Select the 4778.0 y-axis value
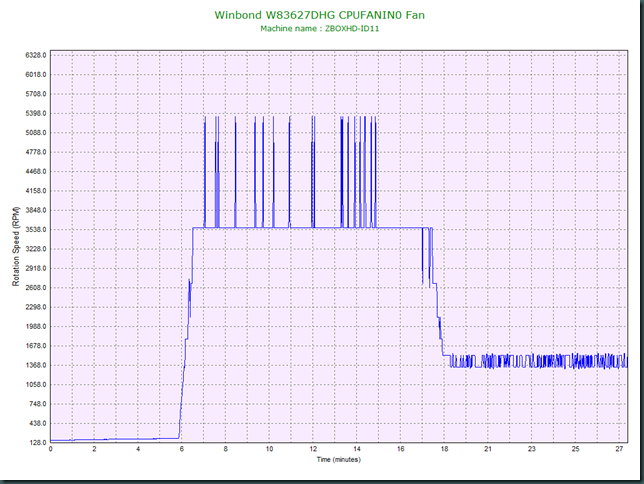644x484 pixels. [36, 152]
